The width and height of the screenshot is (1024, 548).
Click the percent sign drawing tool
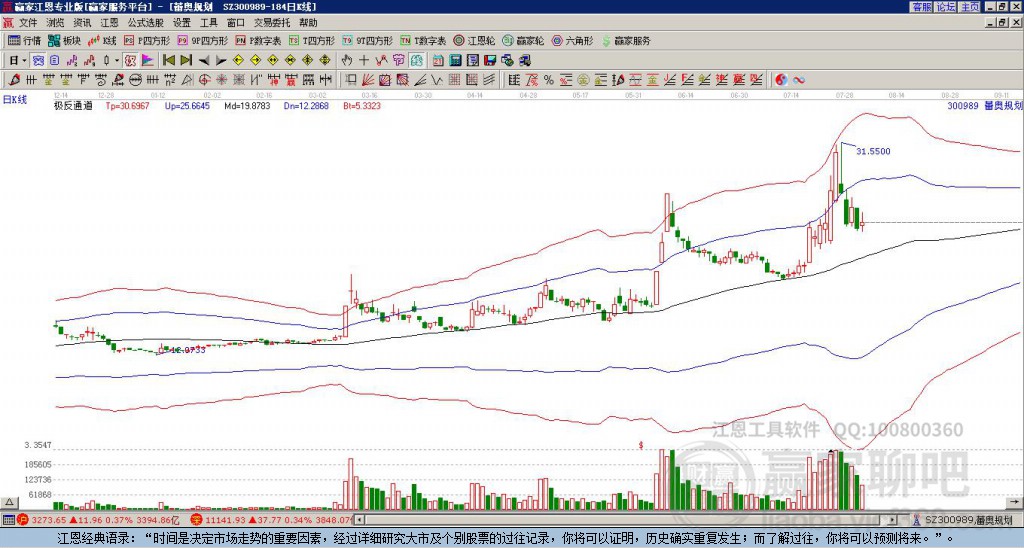549,80
